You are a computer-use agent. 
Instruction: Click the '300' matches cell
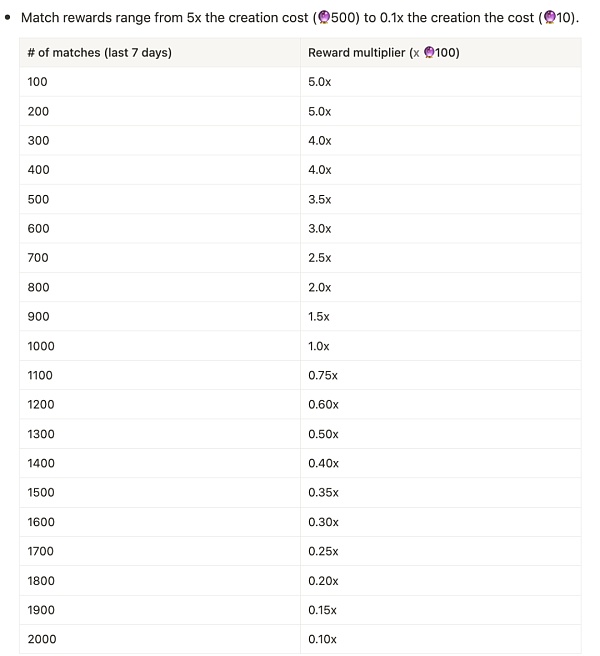click(x=38, y=141)
